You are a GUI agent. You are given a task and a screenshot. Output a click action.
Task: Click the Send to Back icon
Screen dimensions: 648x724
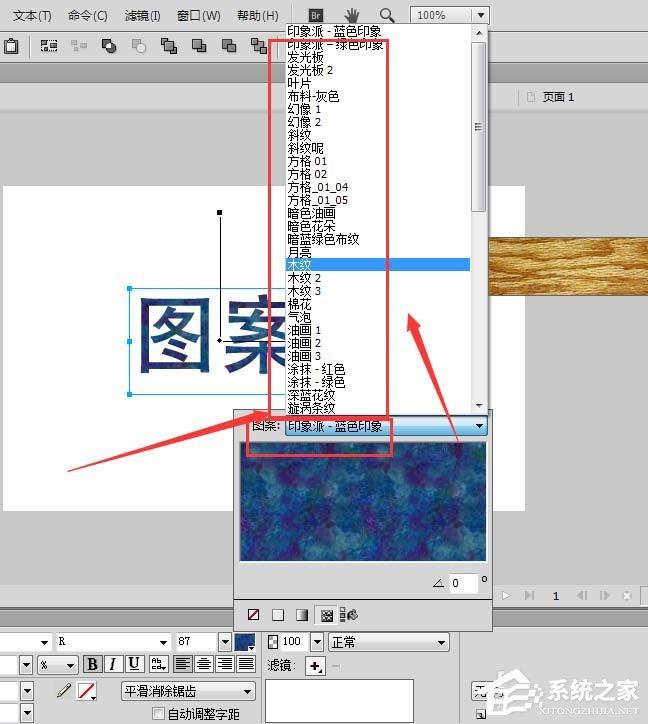(259, 46)
